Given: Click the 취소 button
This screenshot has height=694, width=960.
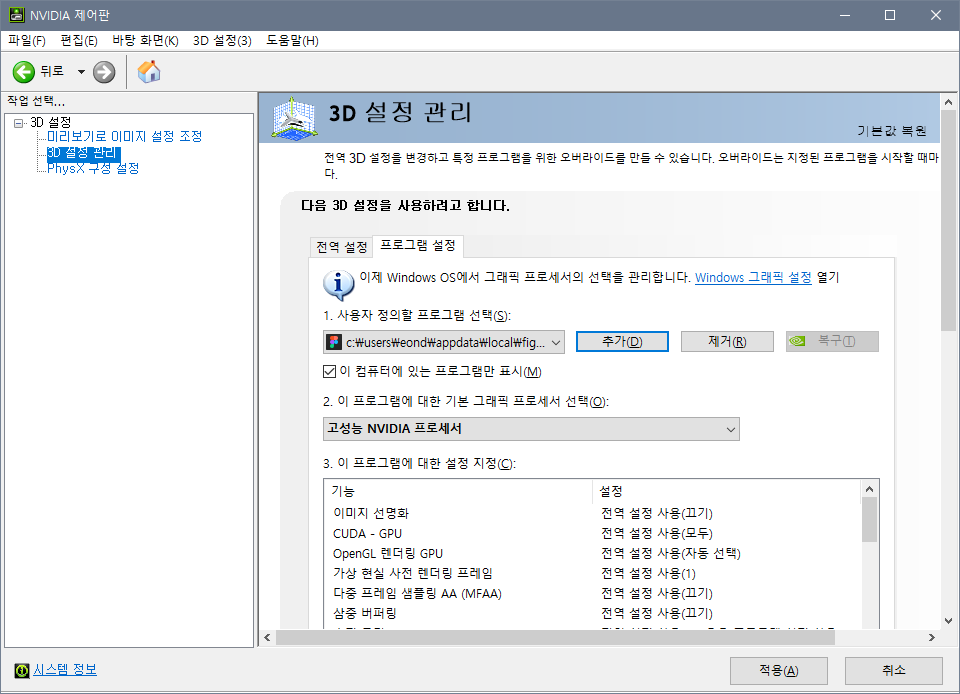Looking at the screenshot, I should [894, 671].
